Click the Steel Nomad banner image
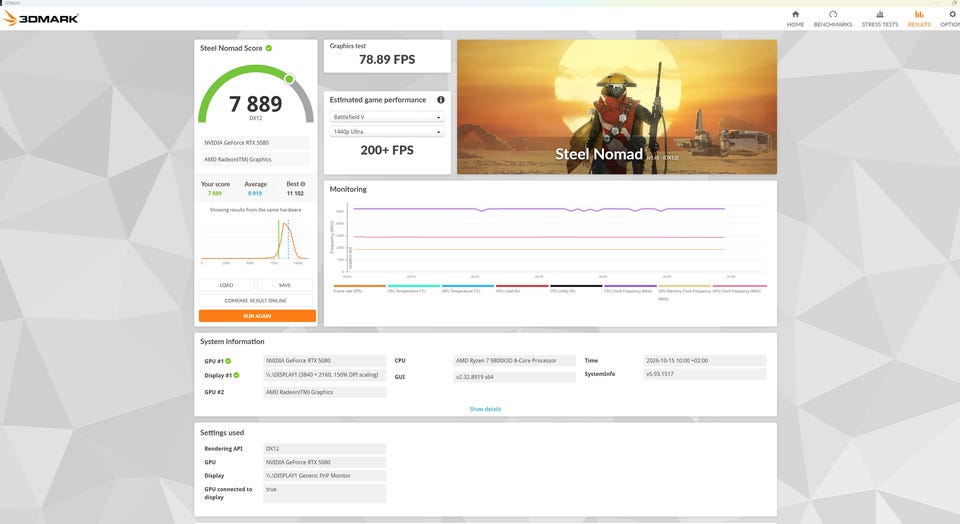 617,107
